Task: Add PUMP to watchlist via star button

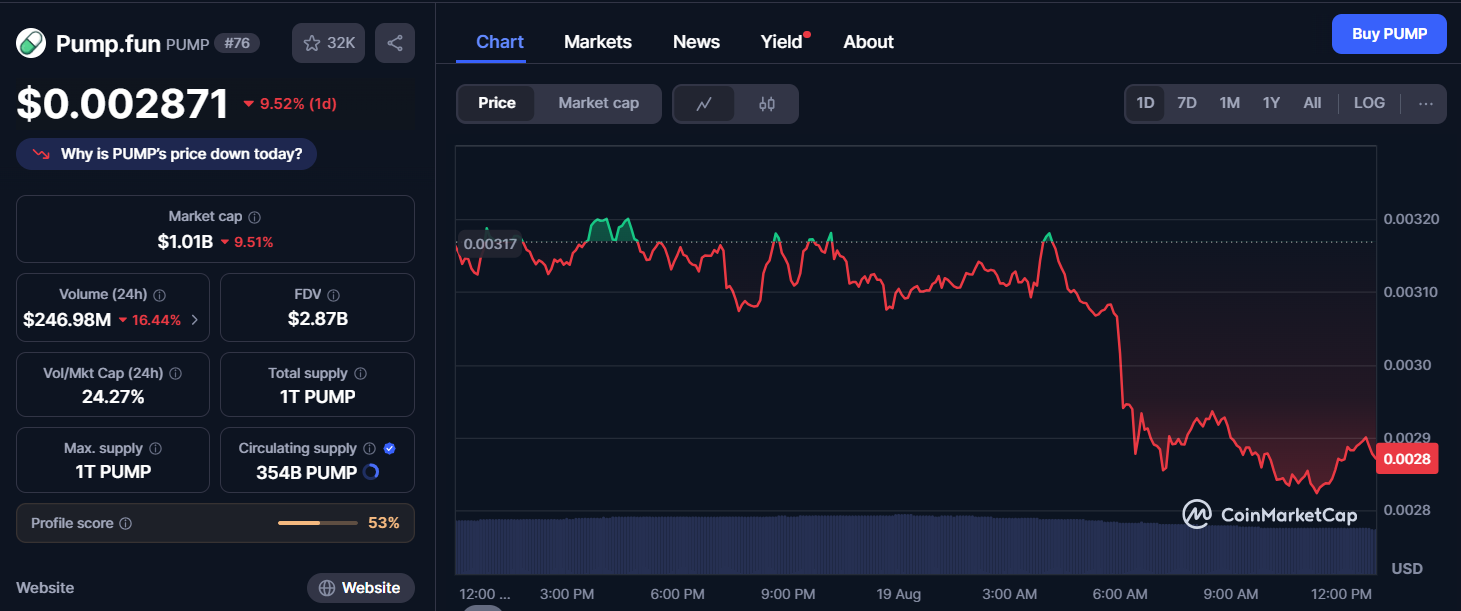Action: (x=329, y=43)
